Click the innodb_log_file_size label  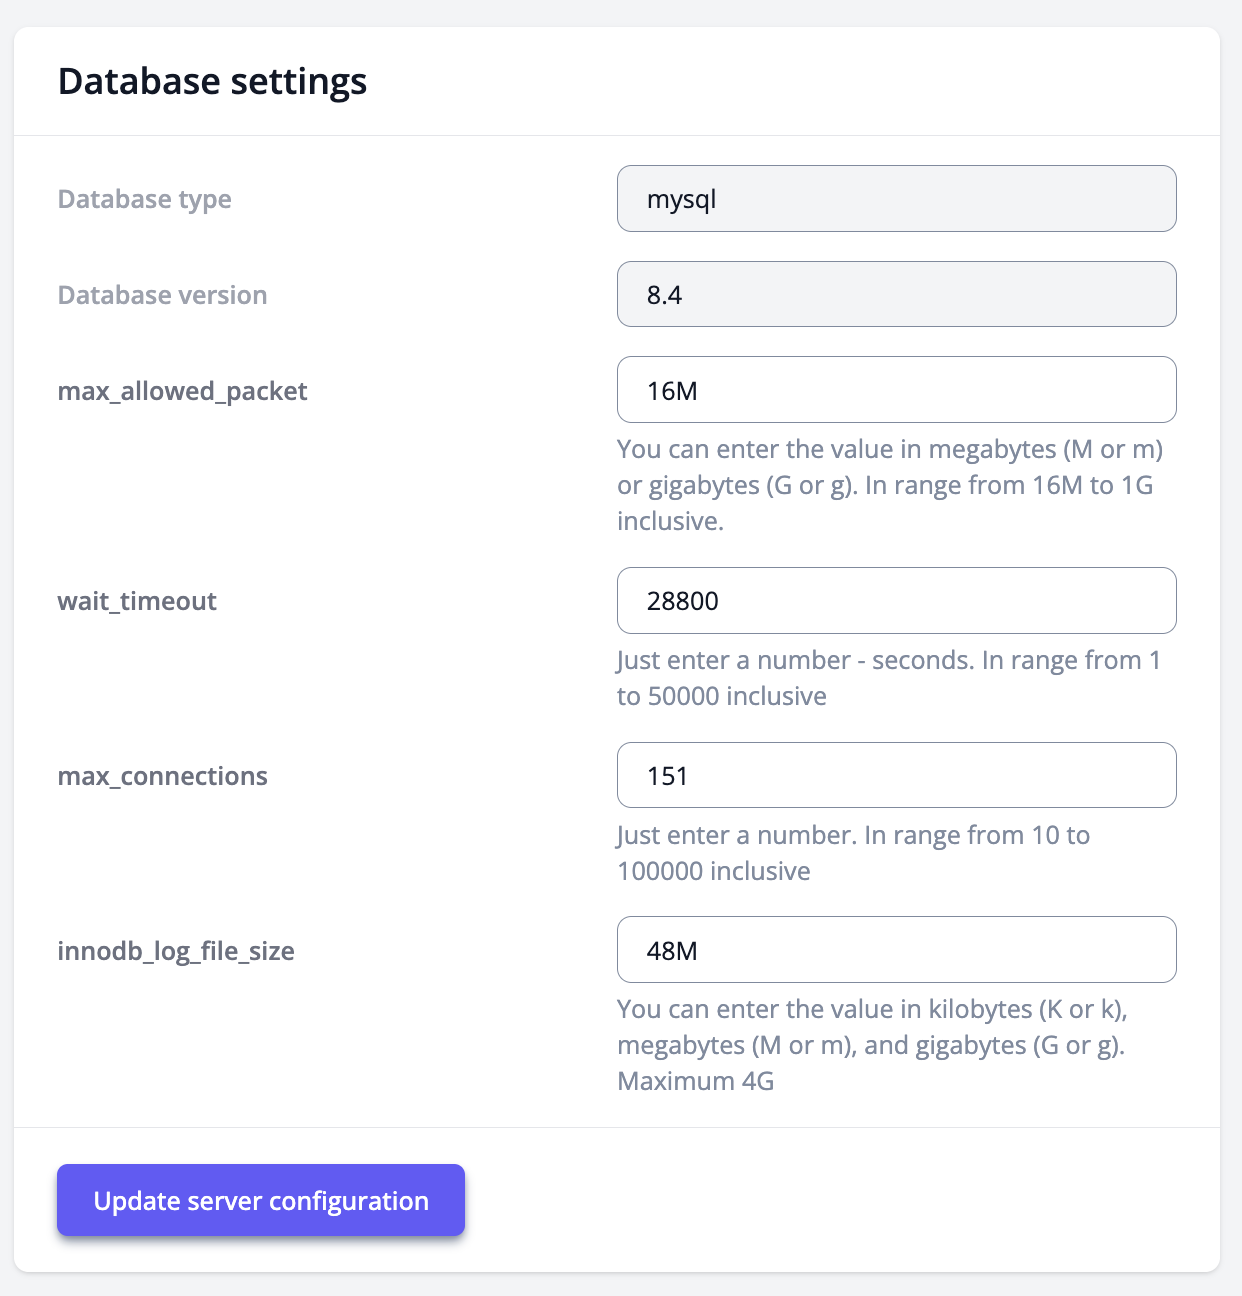click(176, 951)
